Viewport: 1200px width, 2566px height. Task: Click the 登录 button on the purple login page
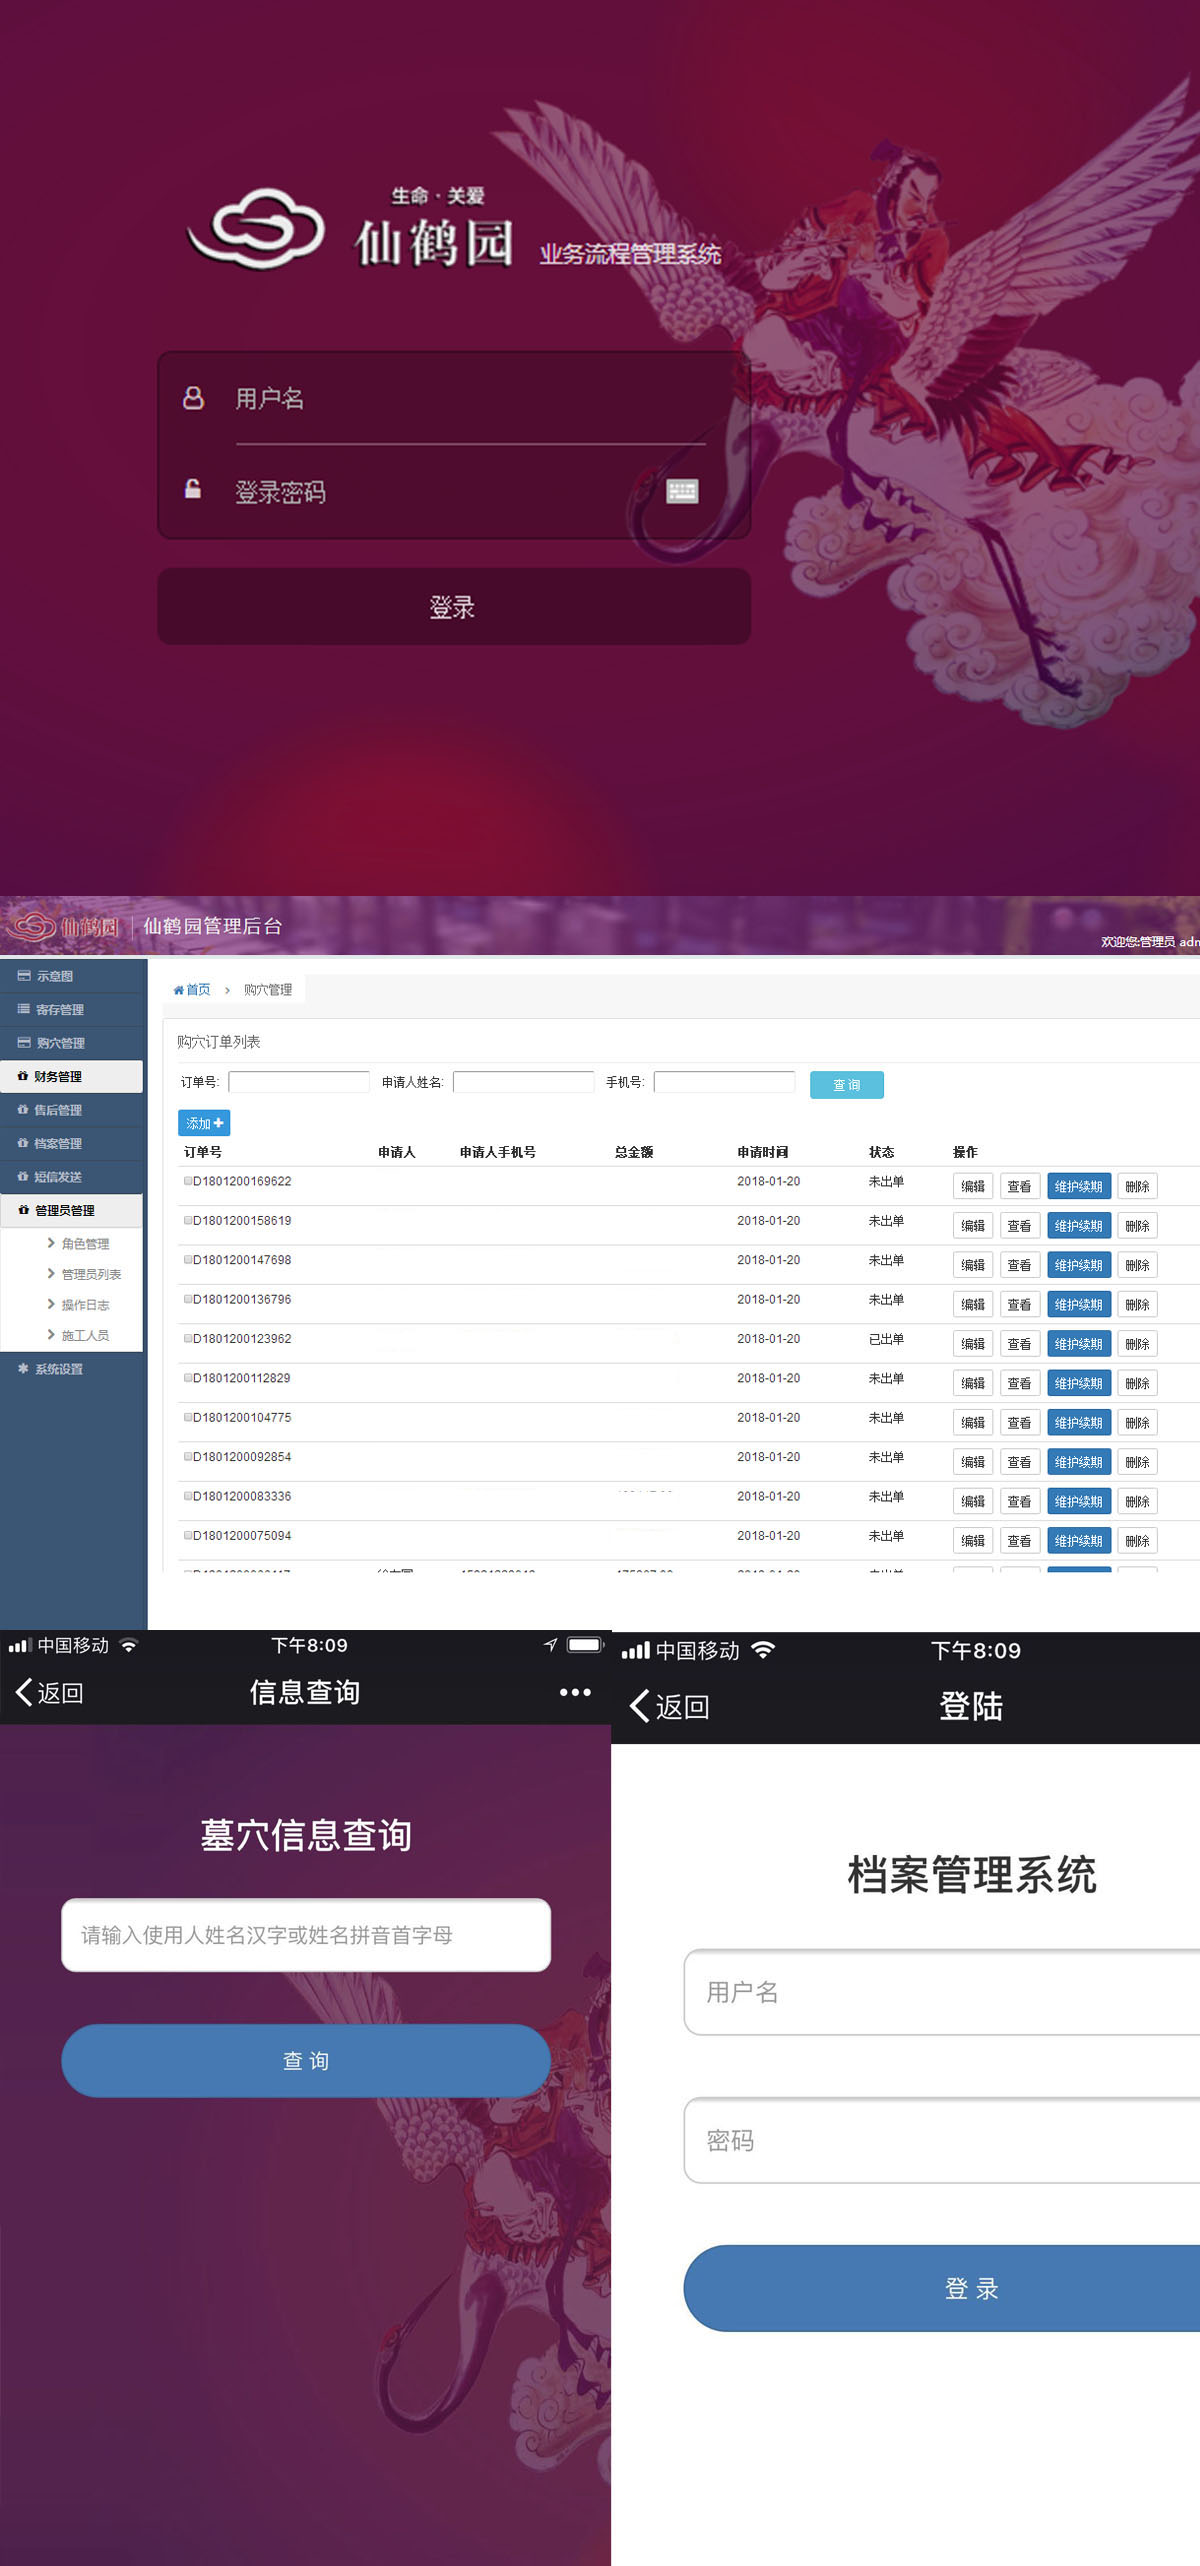click(454, 607)
